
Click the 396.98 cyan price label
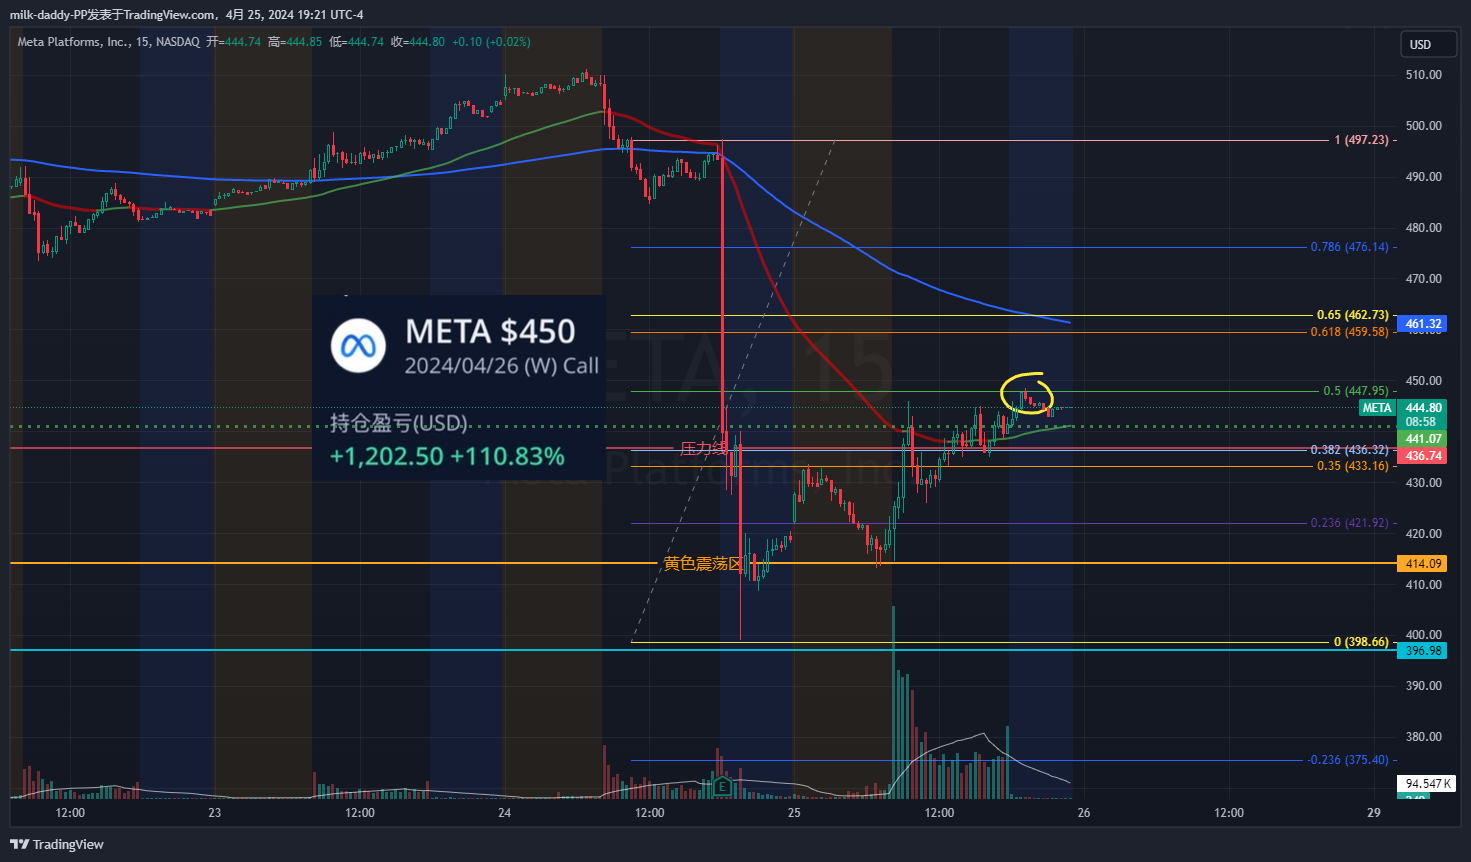(x=1421, y=650)
